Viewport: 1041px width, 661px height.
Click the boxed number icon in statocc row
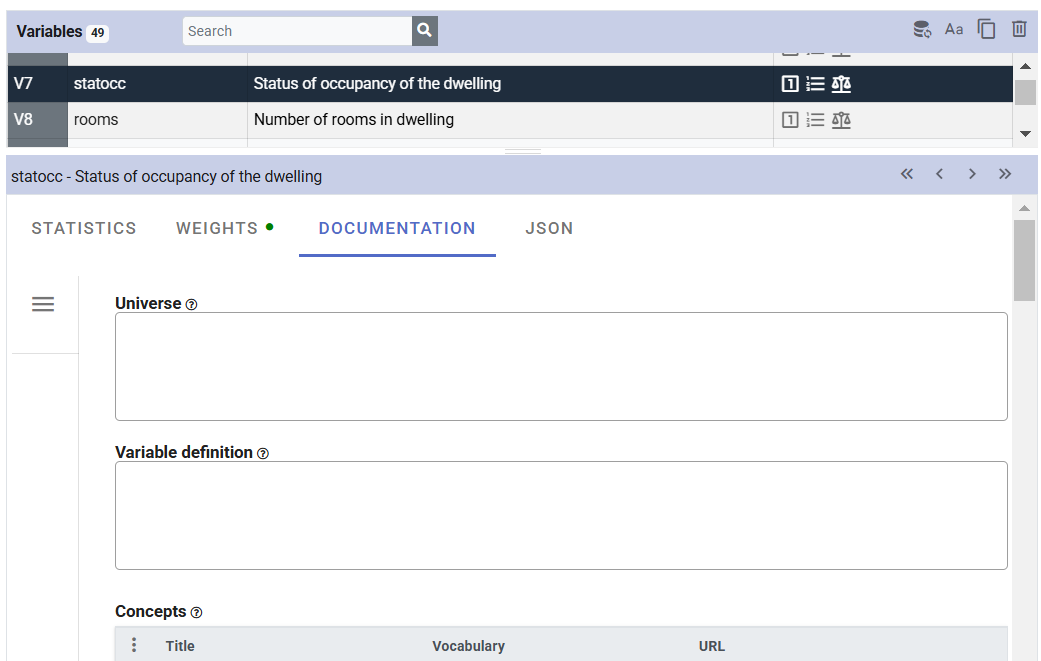790,84
